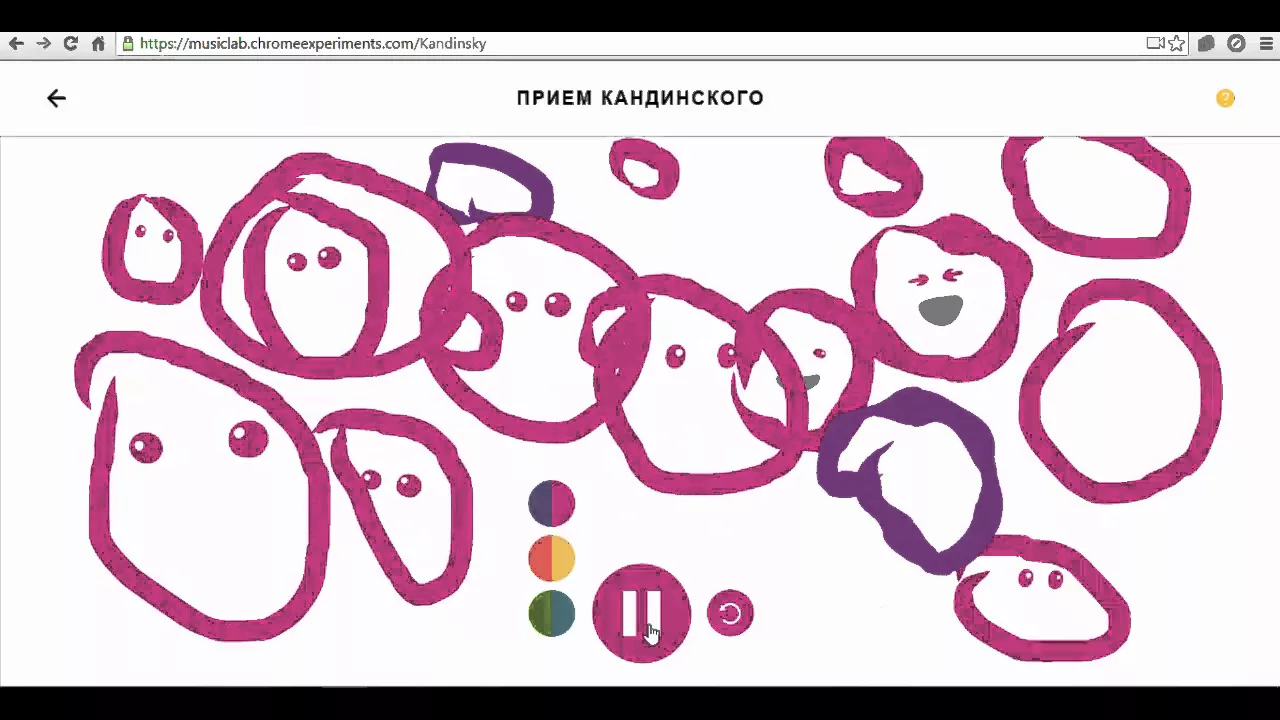Click the undo circular arrow button

(730, 613)
